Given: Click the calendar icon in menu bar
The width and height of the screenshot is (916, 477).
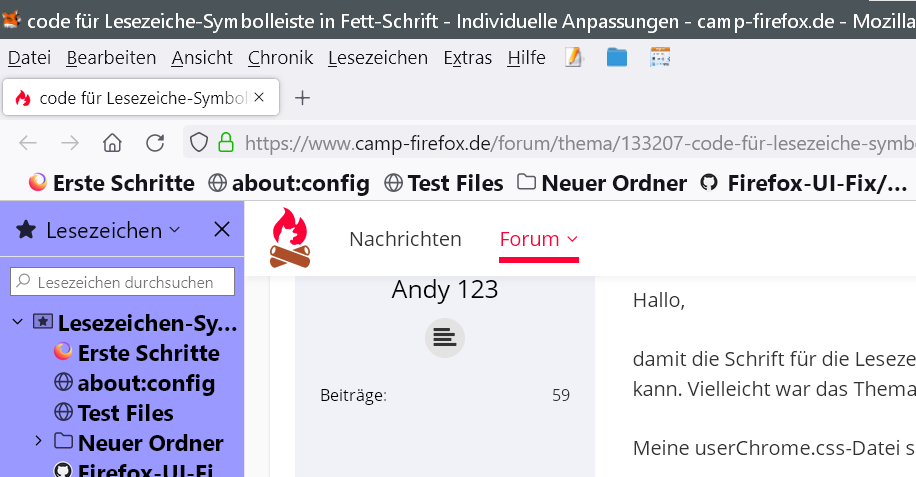Looking at the screenshot, I should point(660,57).
